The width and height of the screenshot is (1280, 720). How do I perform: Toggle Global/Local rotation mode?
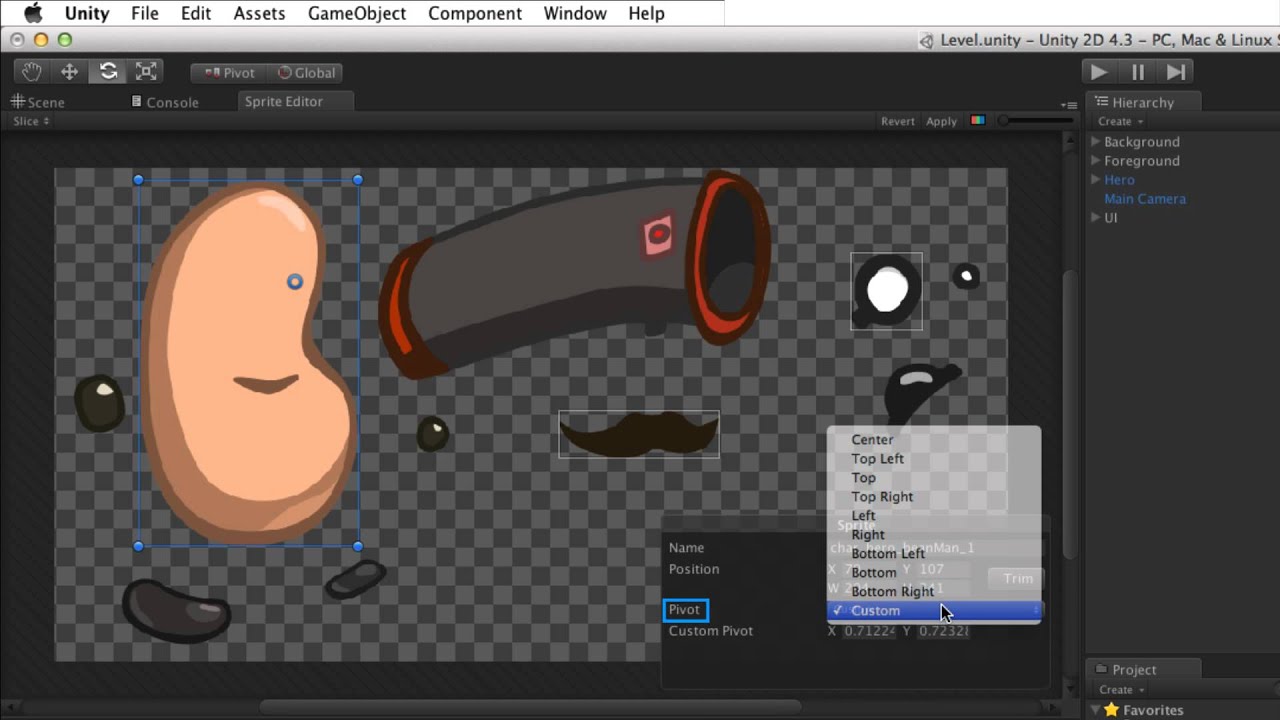(306, 73)
